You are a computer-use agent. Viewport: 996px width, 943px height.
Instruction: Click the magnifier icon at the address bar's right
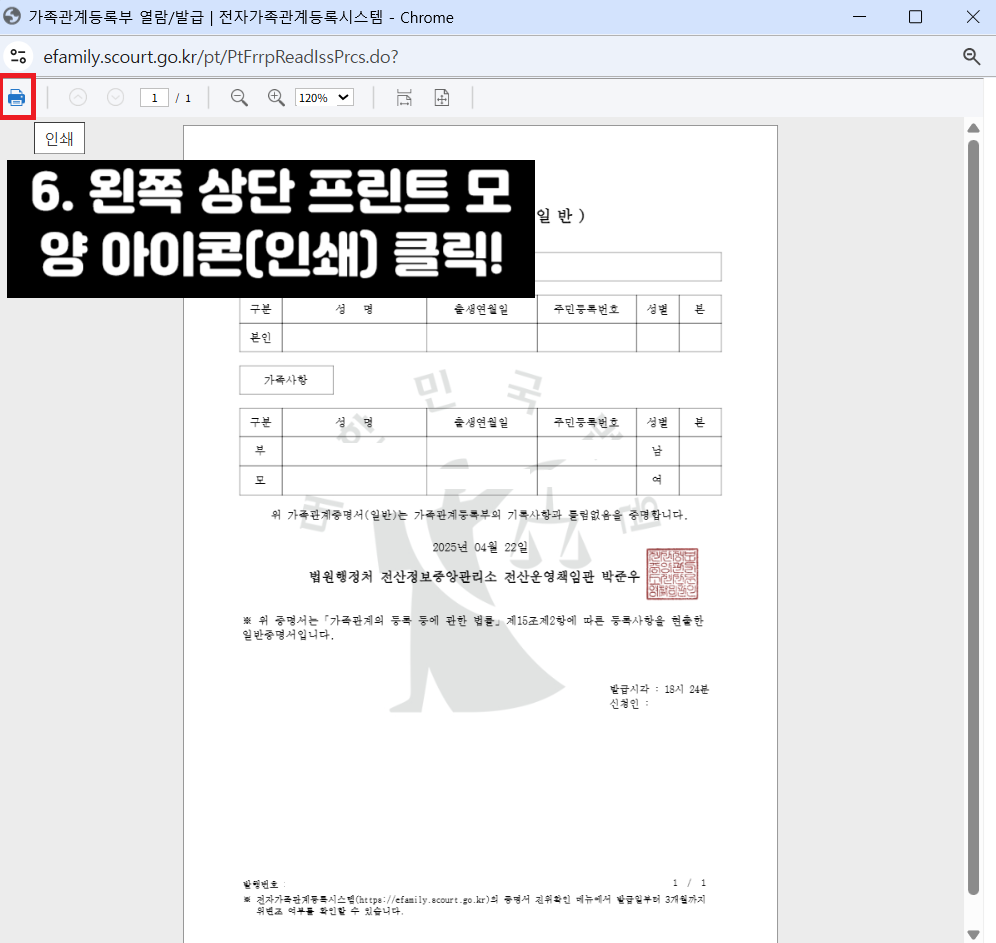(x=971, y=57)
